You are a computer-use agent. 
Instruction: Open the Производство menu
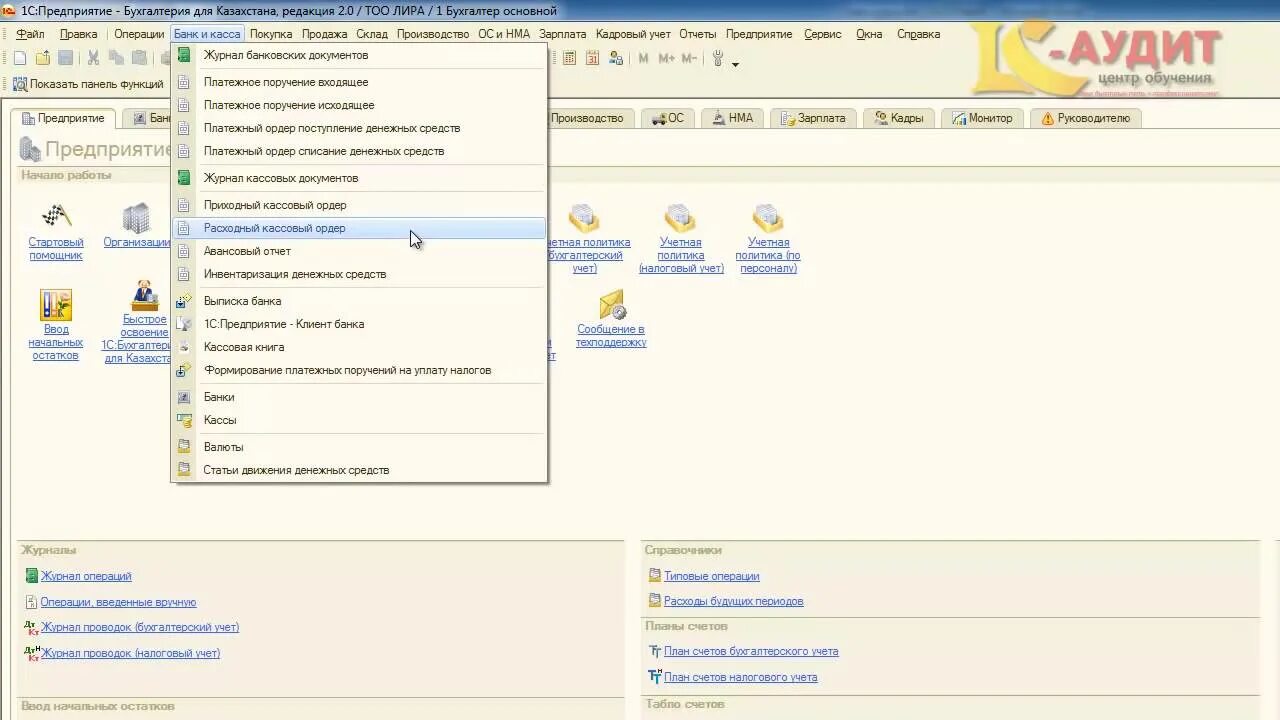pos(433,34)
